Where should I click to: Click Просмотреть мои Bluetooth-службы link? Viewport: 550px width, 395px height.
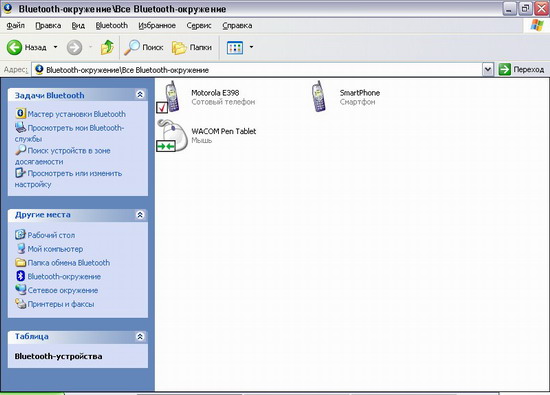pyautogui.click(x=69, y=133)
